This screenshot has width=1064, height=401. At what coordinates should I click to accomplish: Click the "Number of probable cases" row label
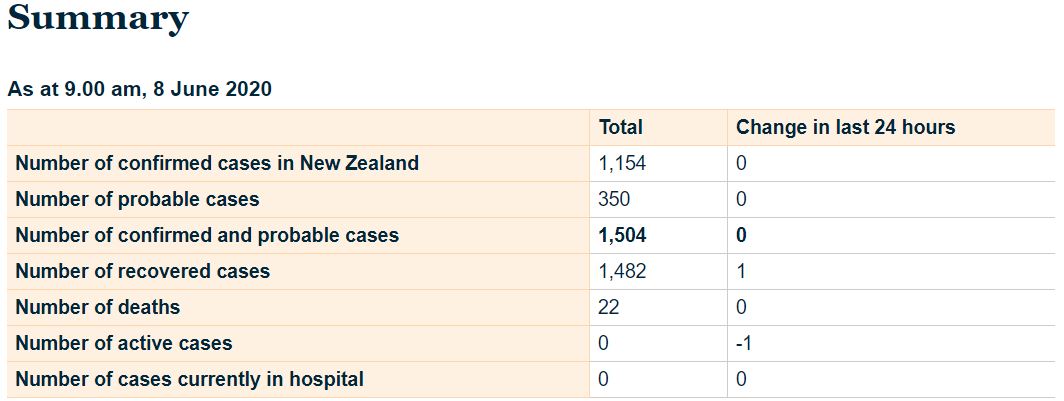click(x=137, y=199)
